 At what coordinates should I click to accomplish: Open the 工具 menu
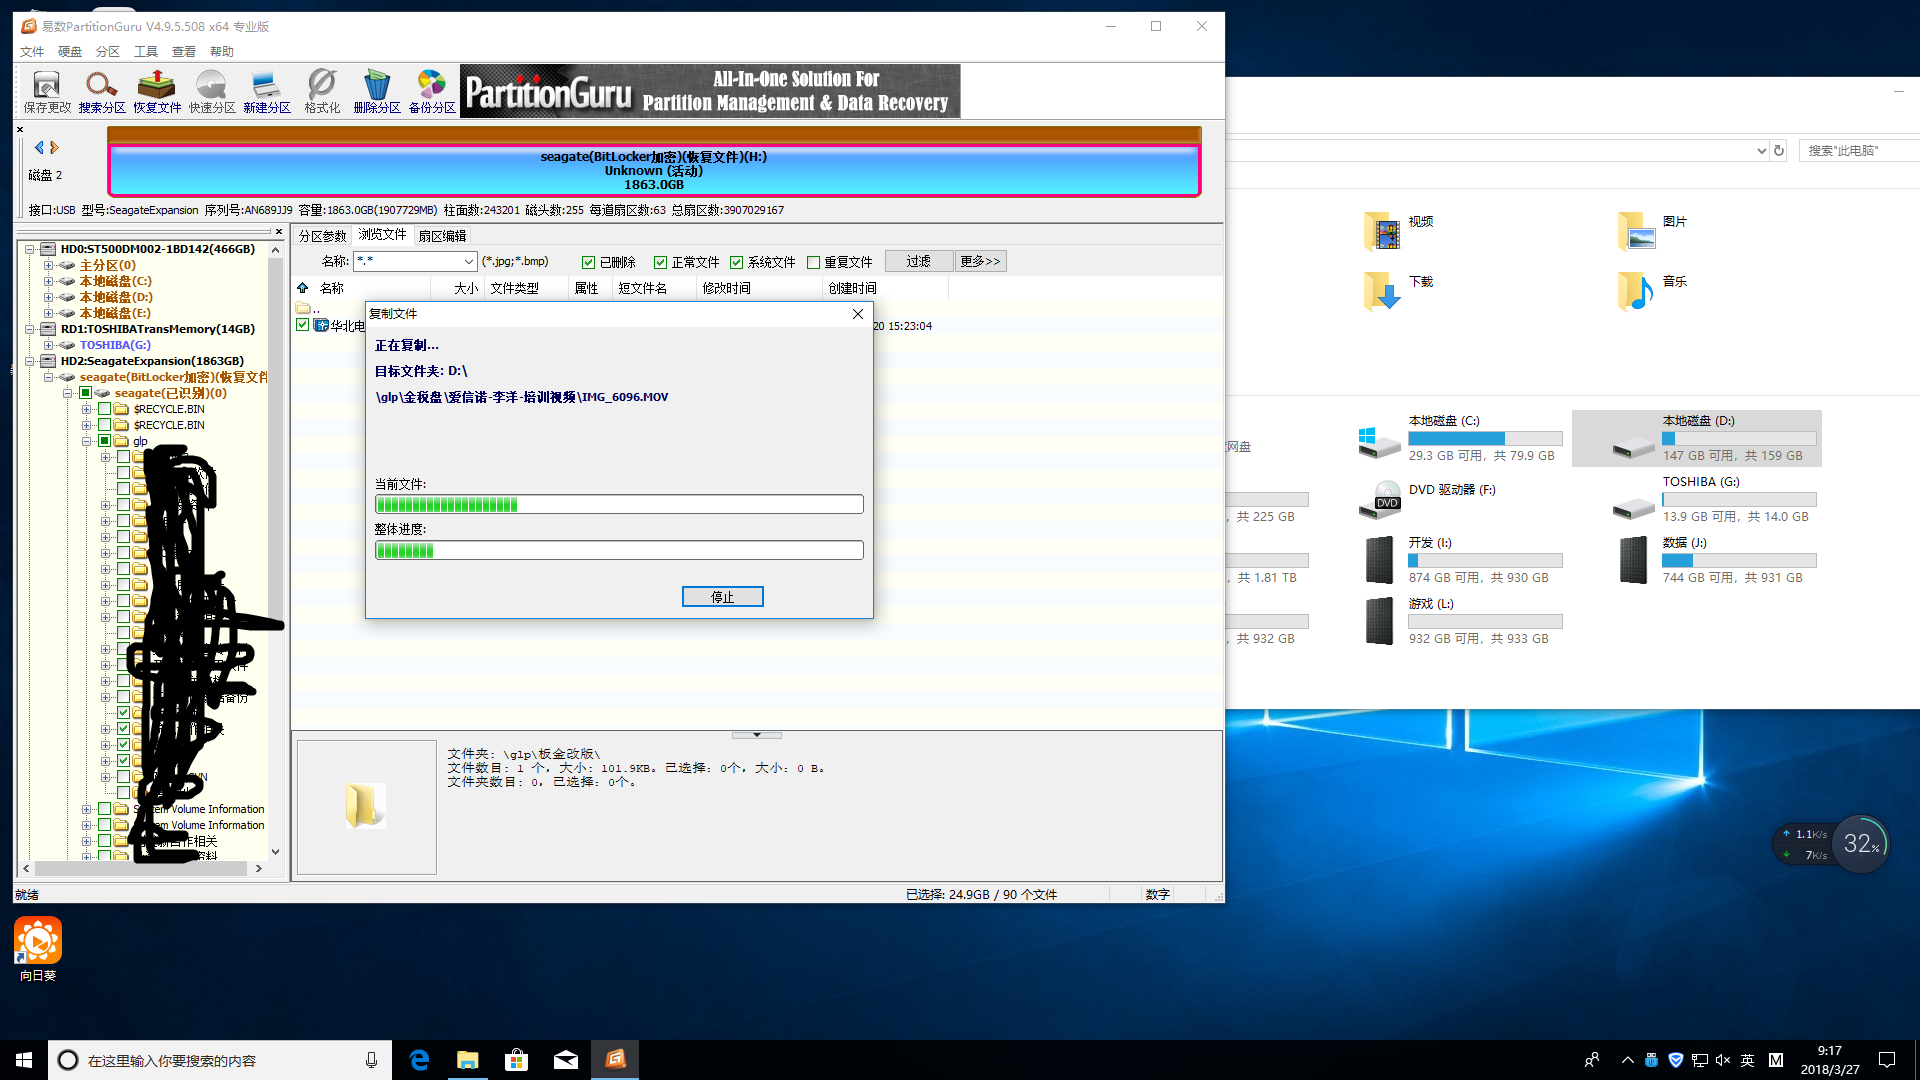[146, 51]
